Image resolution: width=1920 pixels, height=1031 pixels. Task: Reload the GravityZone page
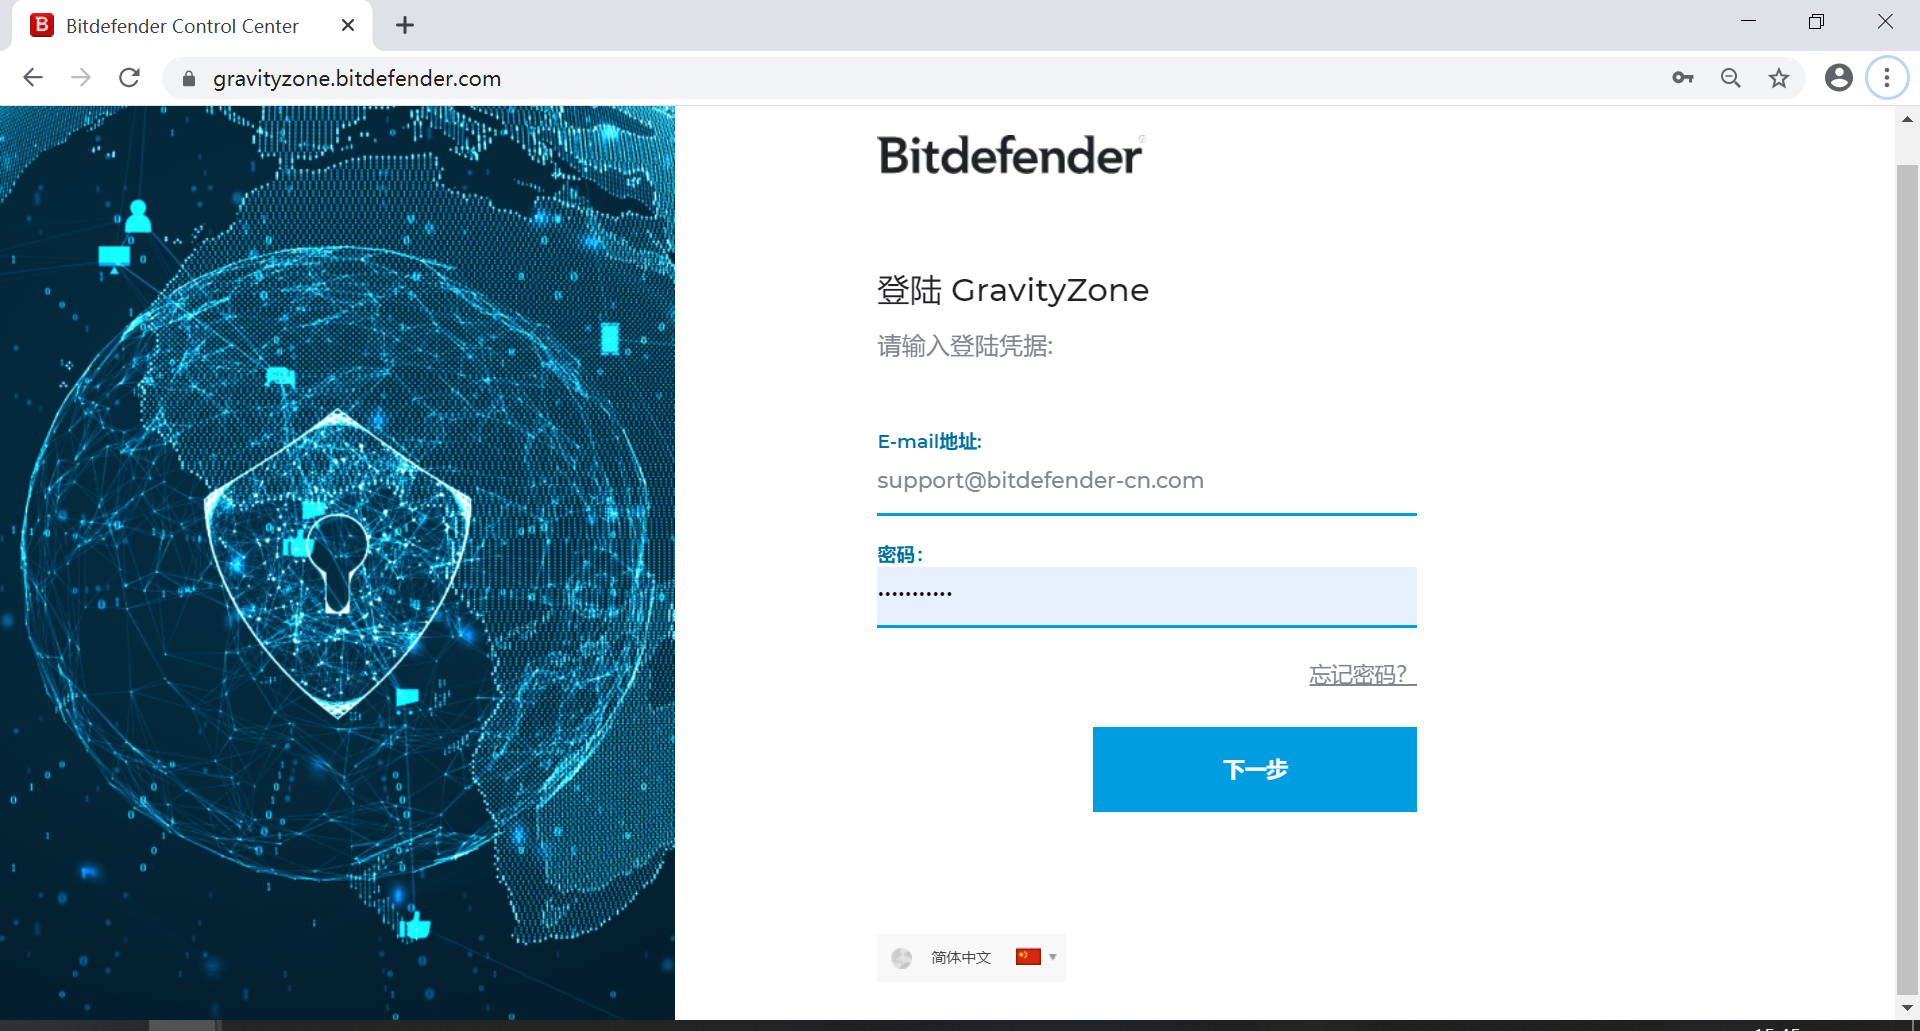pos(129,78)
